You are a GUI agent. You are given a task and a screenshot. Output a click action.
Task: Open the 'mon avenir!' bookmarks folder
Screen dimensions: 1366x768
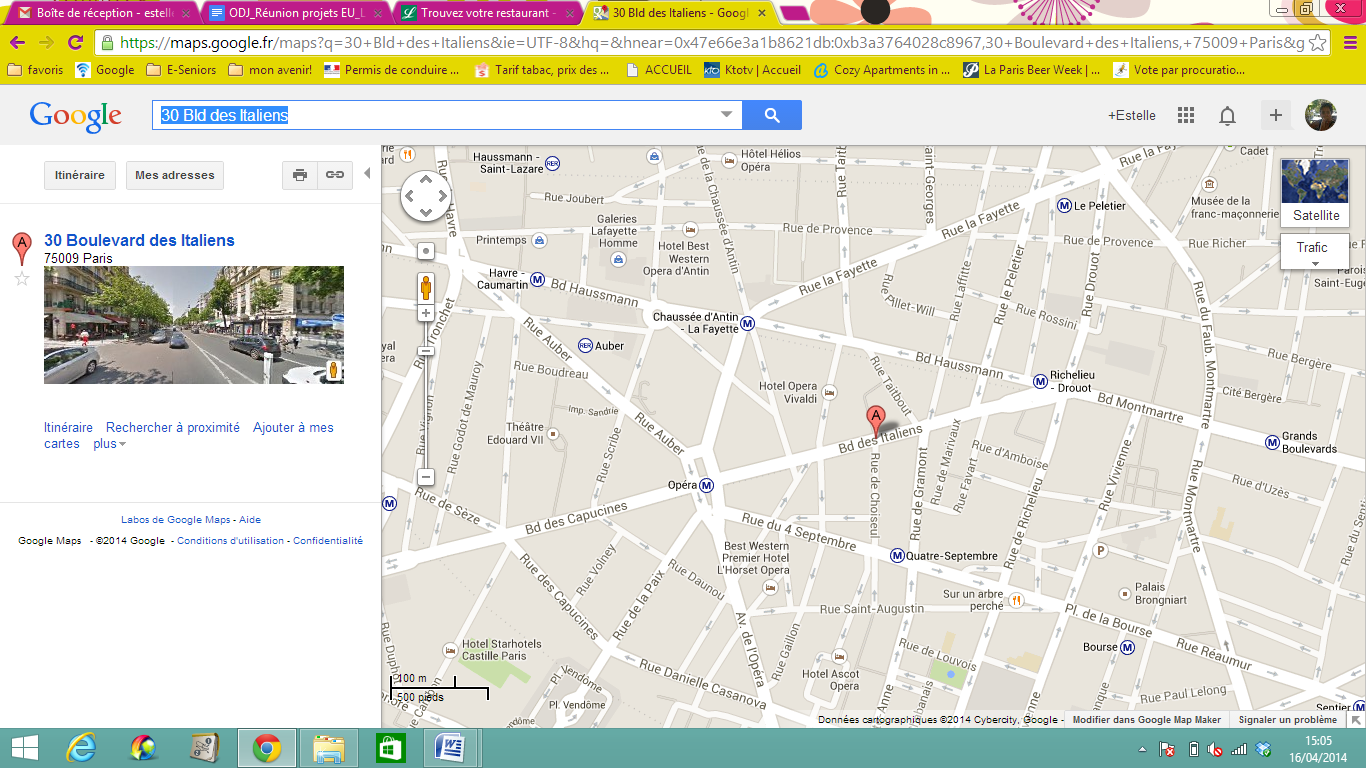(x=270, y=70)
